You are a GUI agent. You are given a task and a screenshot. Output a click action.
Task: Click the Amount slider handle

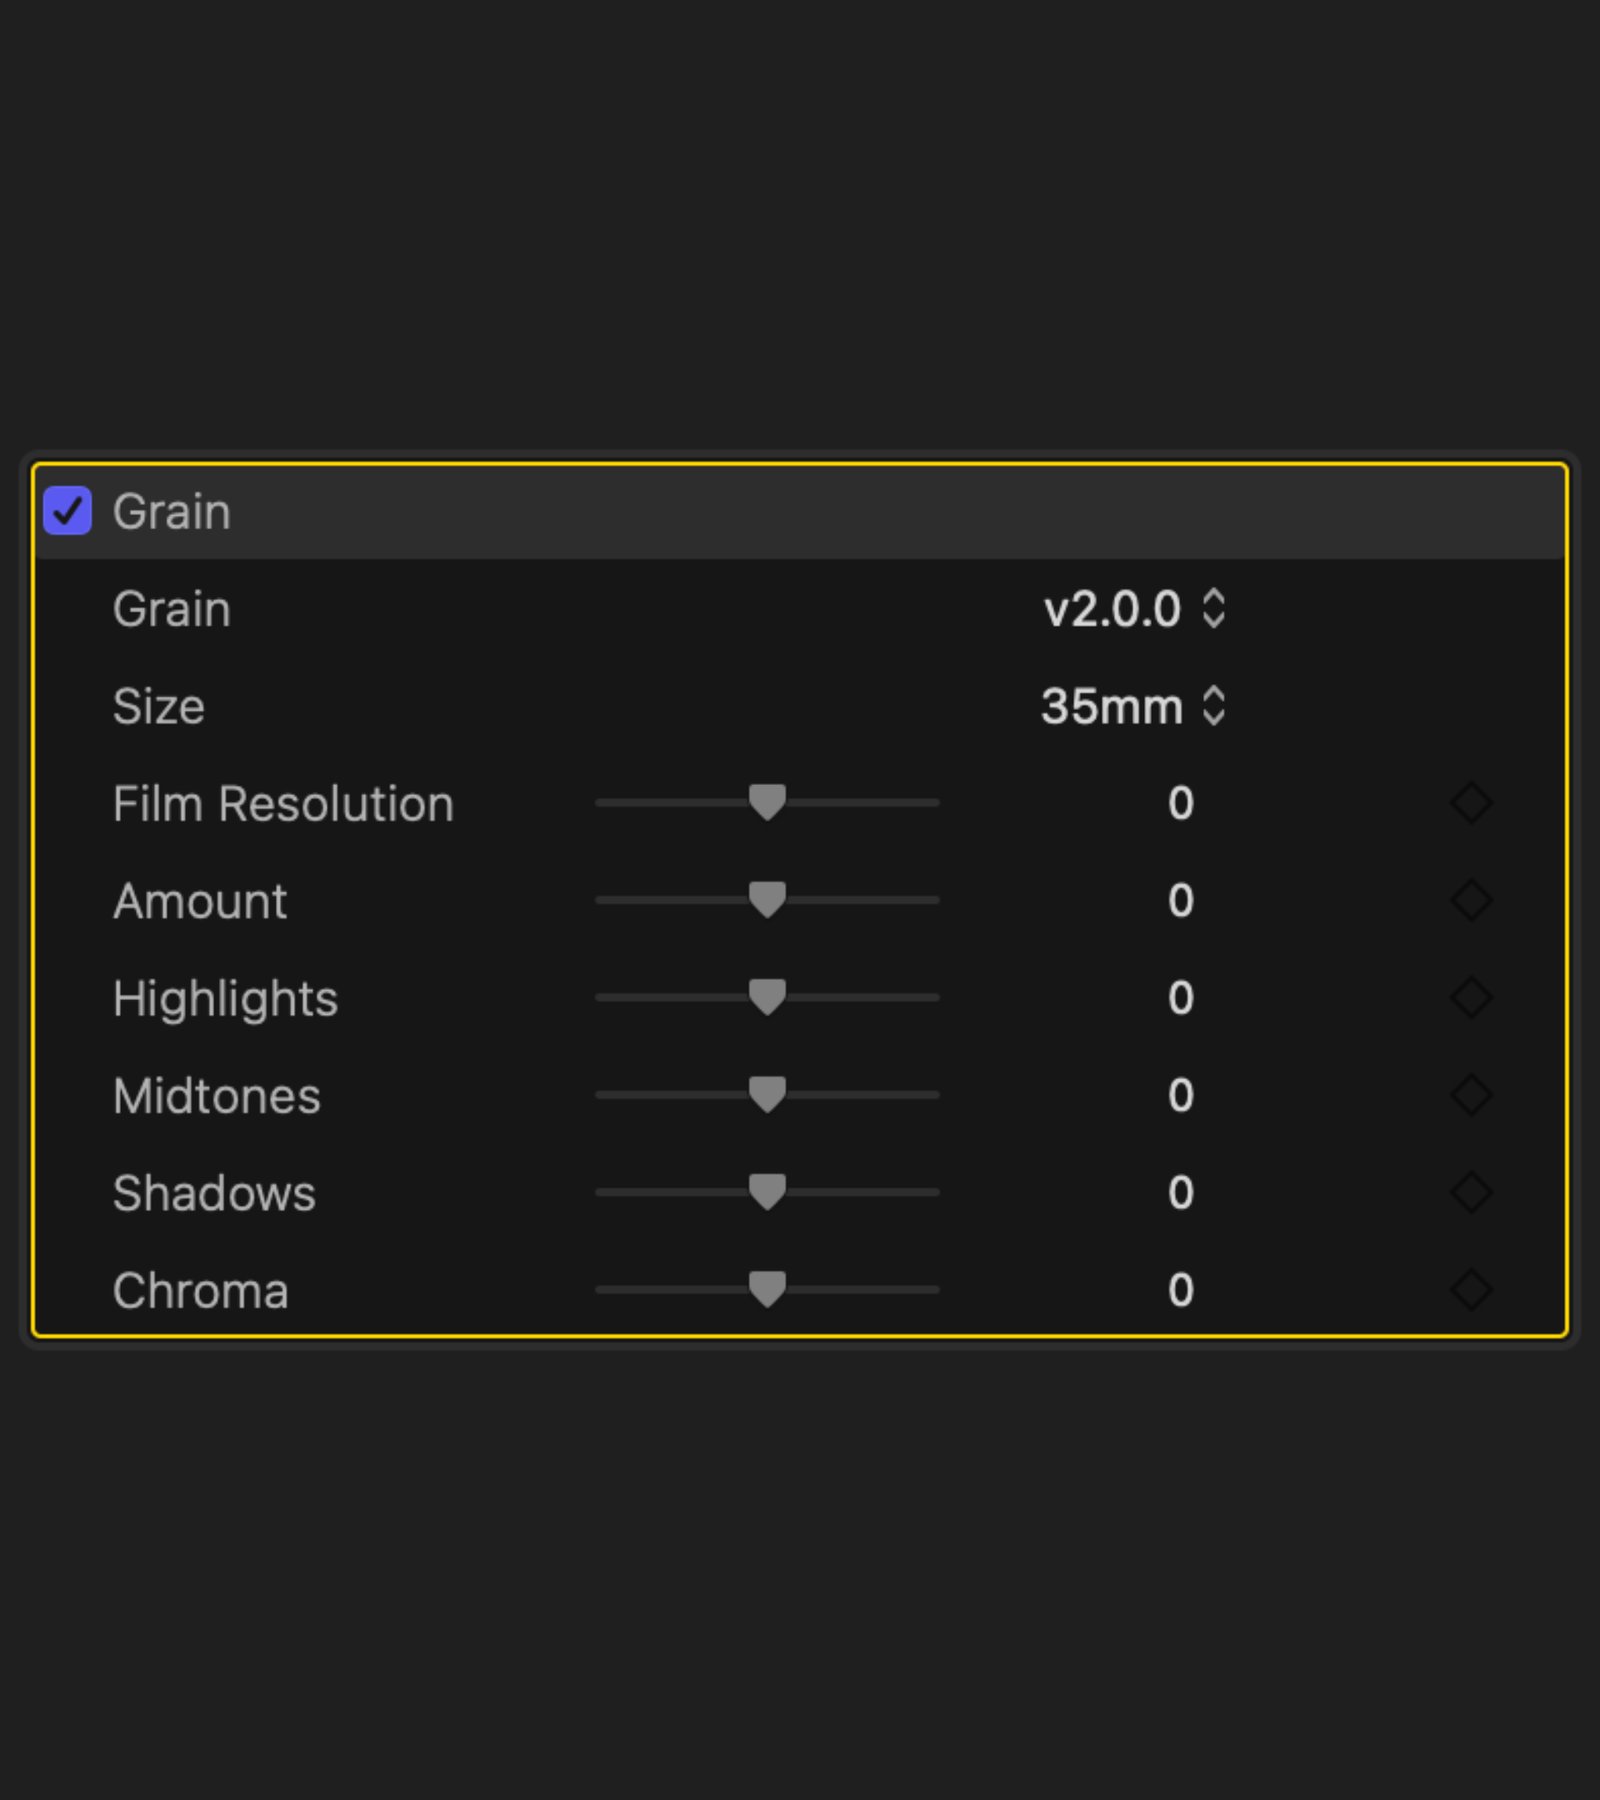pos(768,900)
